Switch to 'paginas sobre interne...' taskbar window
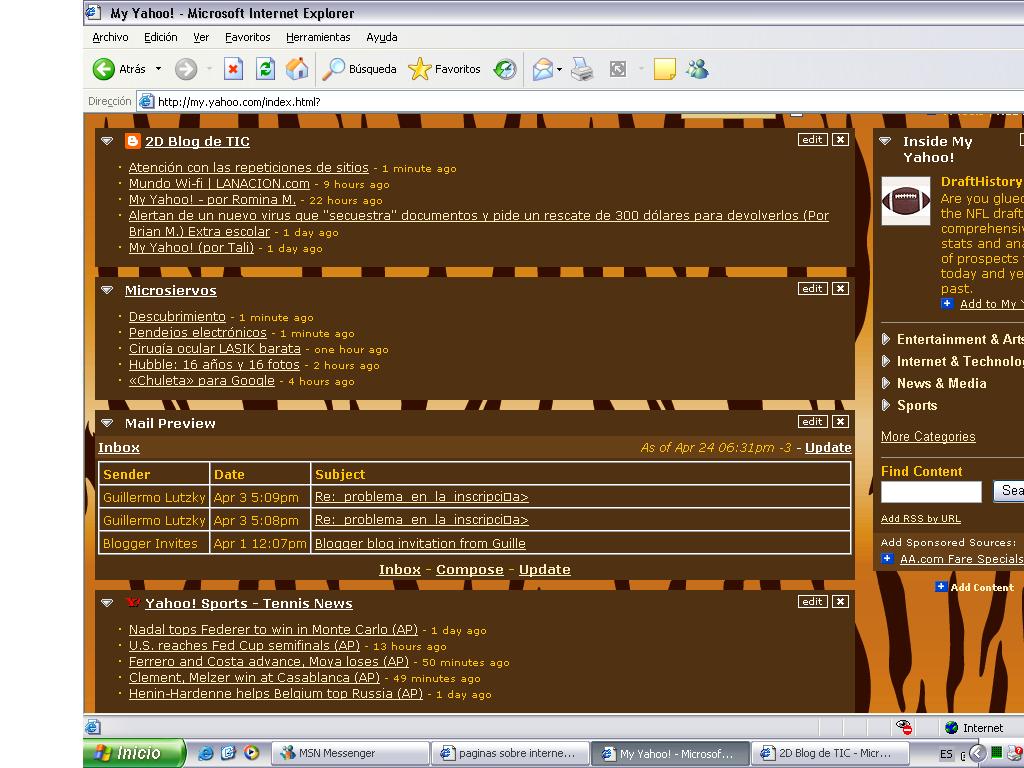The image size is (1024, 768). 510,754
